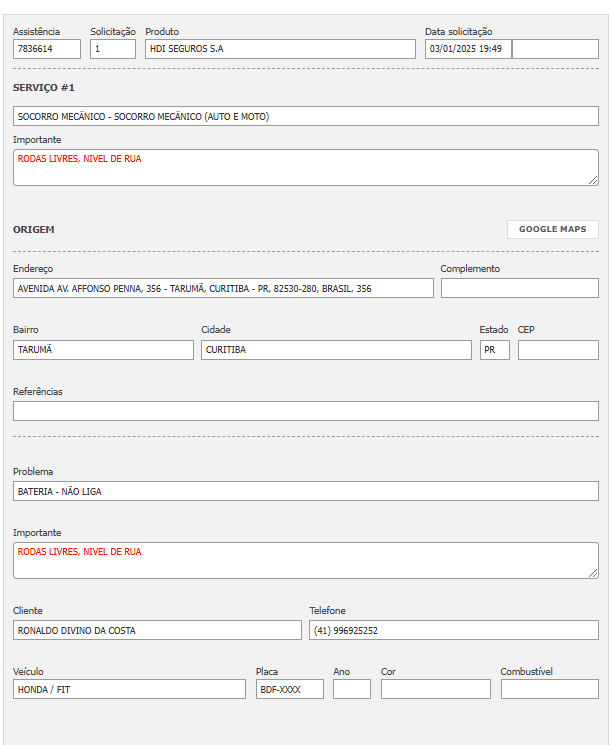Viewport: 614px width, 745px height.
Task: Grab the first Importante textarea resize handle
Action: (593, 180)
